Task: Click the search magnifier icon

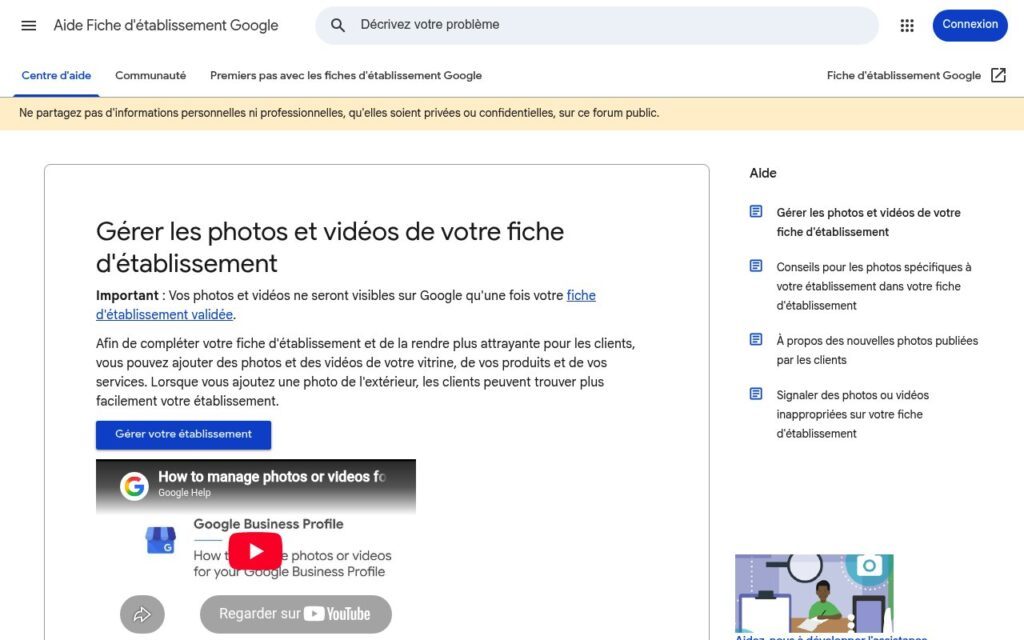Action: coord(337,25)
